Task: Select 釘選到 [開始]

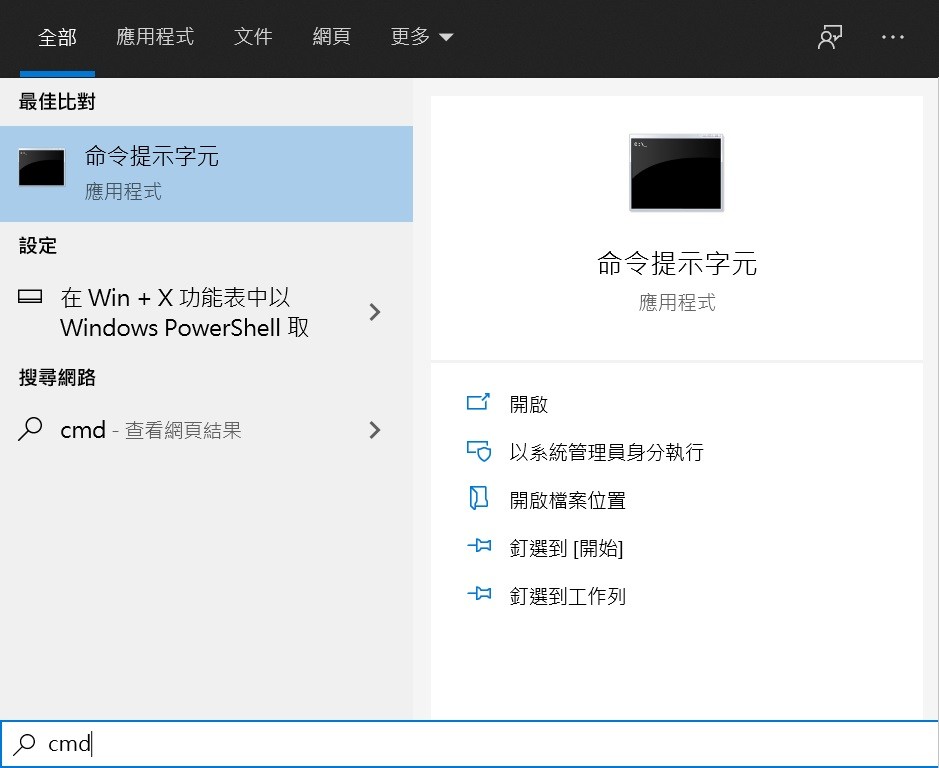Action: [x=566, y=548]
